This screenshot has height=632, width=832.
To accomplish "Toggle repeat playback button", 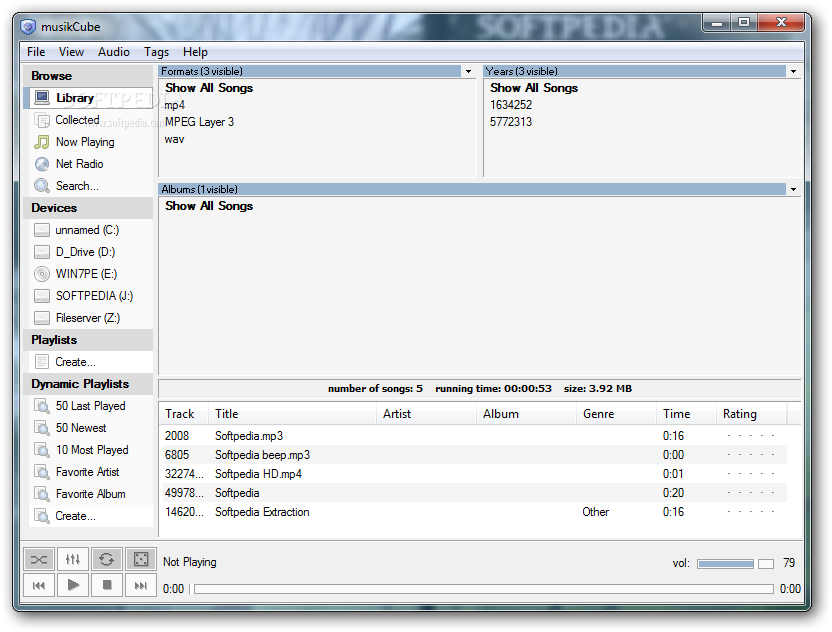I will 107,559.
